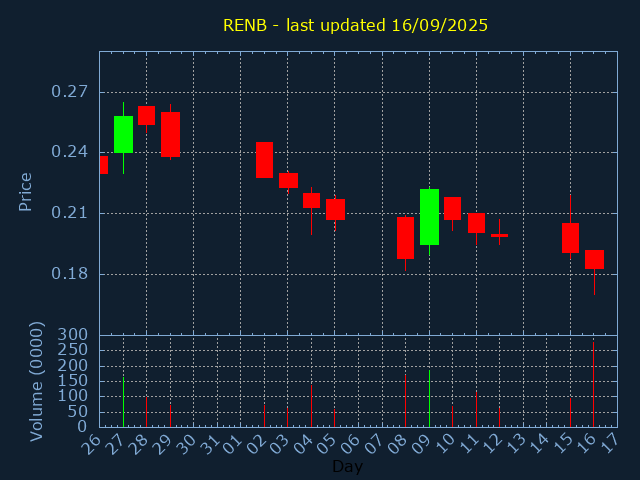
Task: Click the 300 volume axis label
Action: click(73, 335)
